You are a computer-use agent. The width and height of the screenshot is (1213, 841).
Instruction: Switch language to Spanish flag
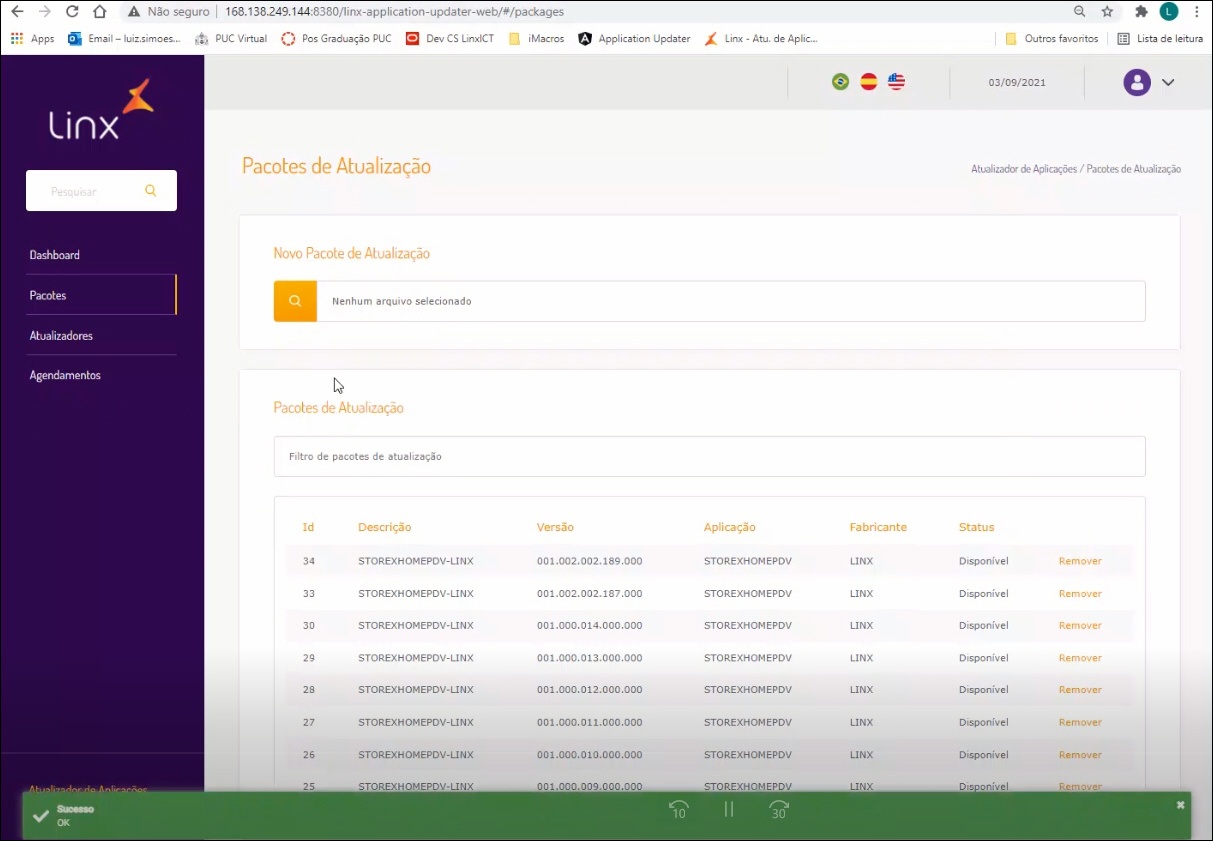(x=869, y=82)
